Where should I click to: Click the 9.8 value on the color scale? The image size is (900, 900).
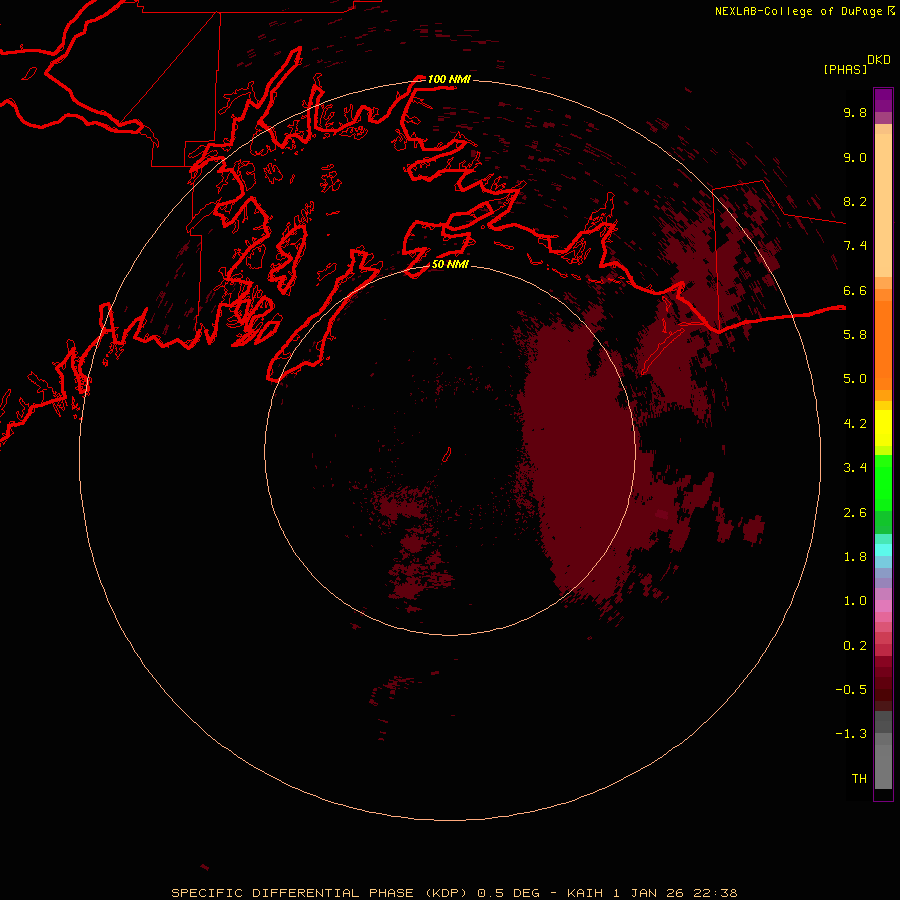pyautogui.click(x=855, y=112)
